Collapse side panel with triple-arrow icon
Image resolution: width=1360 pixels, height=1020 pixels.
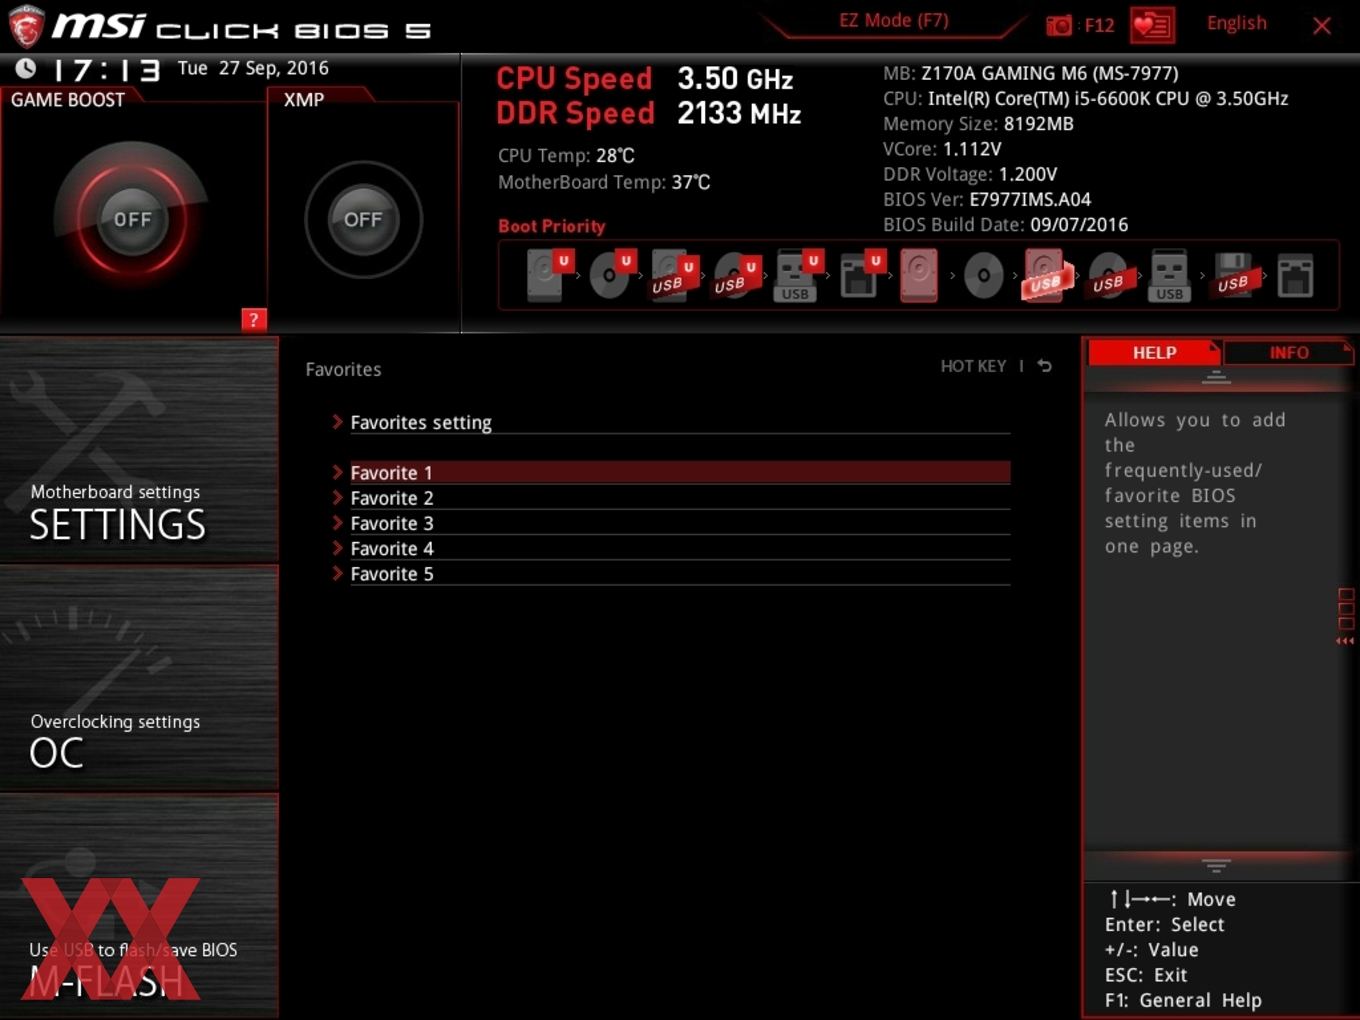coord(1345,641)
